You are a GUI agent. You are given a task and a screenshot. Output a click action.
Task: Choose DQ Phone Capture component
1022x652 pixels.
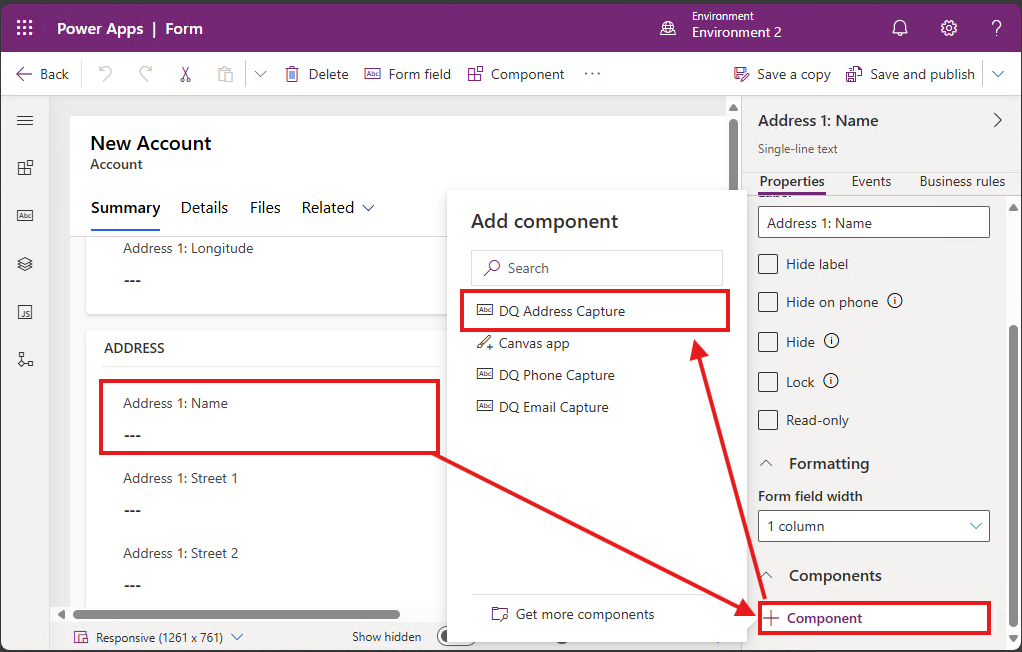[x=594, y=375]
